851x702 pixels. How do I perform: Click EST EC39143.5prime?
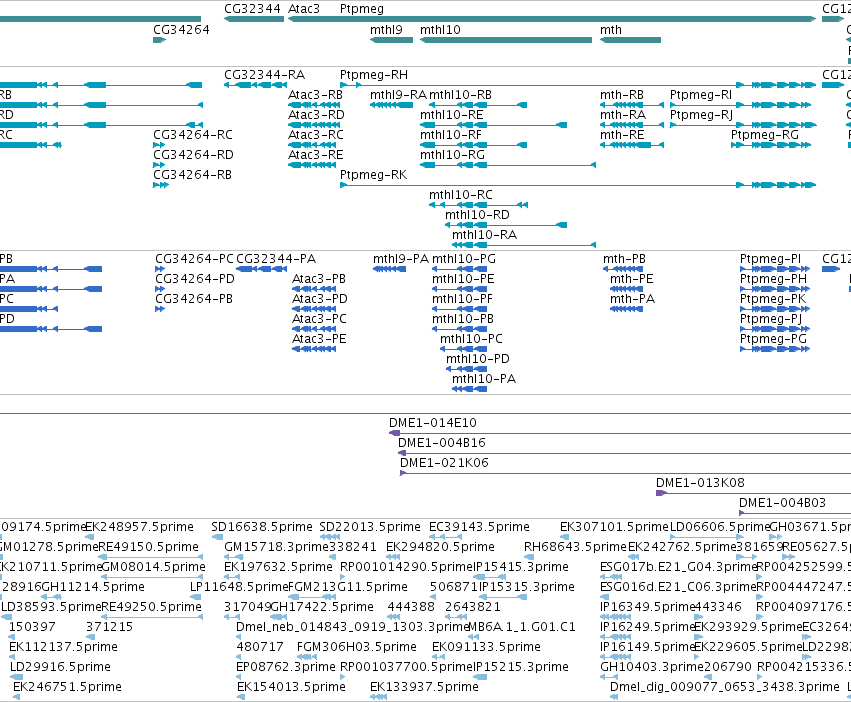pos(479,527)
